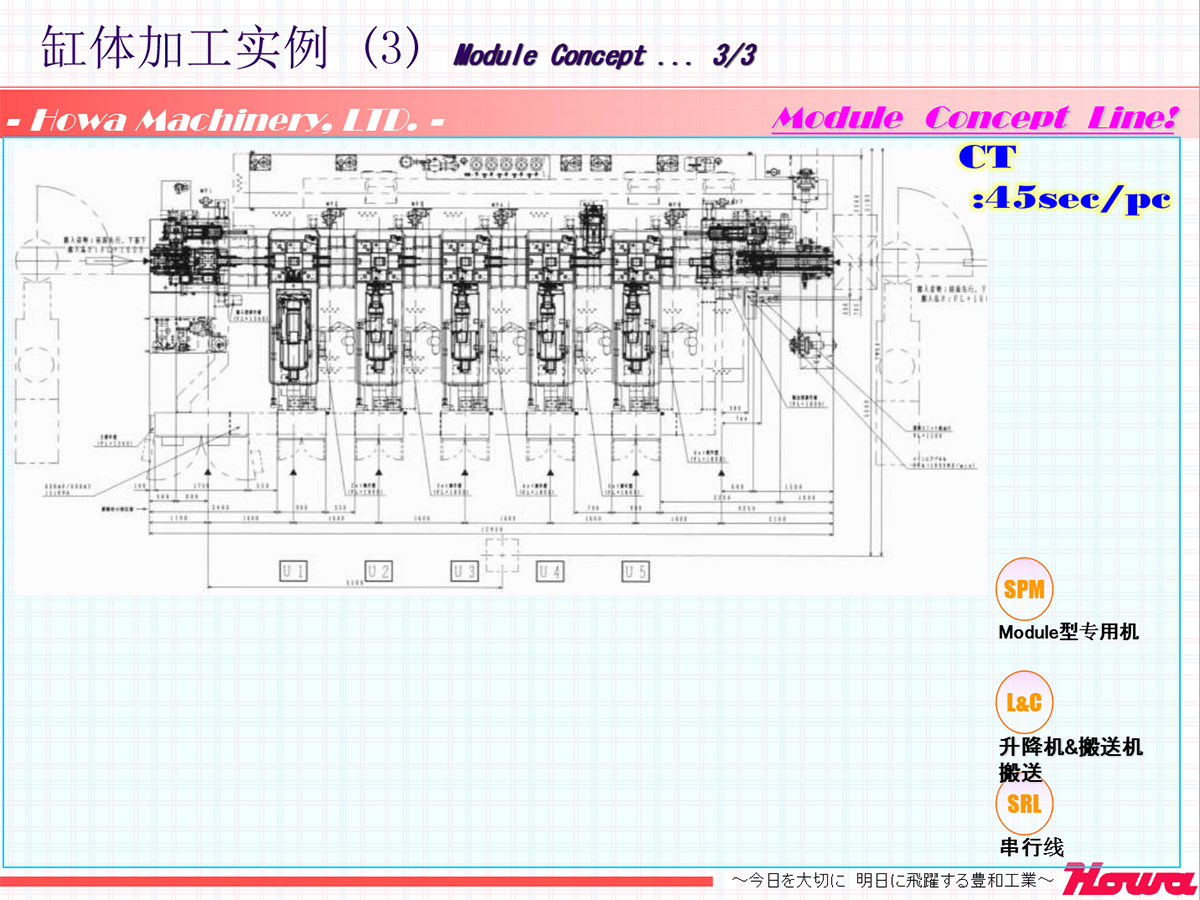Click the Howa Machinery, LTD. banner text
This screenshot has width=1200, height=900.
click(x=225, y=121)
